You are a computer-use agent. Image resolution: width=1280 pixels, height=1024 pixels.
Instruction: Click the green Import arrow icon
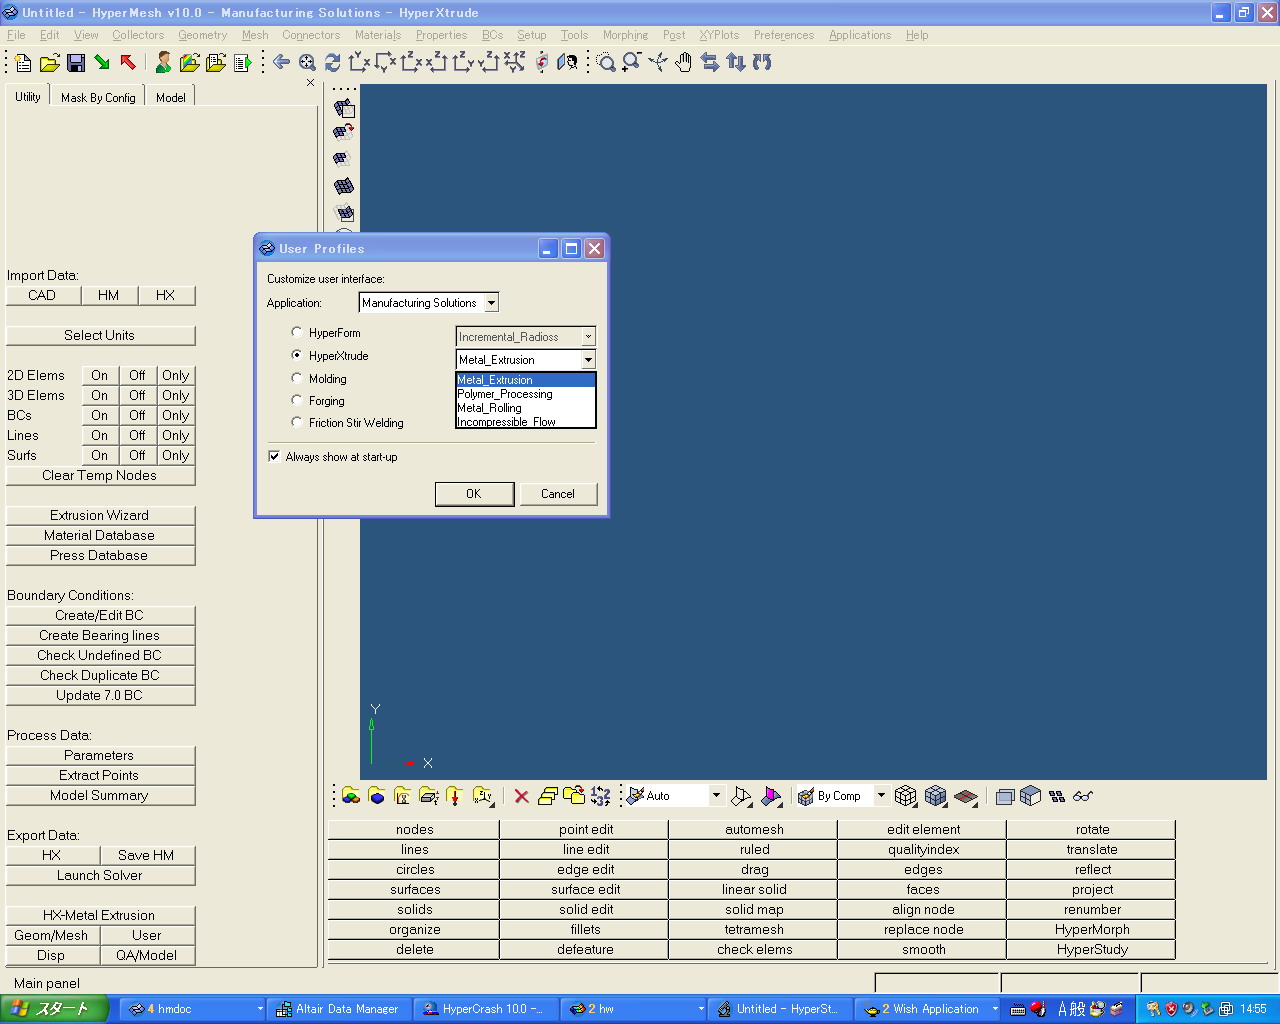102,63
